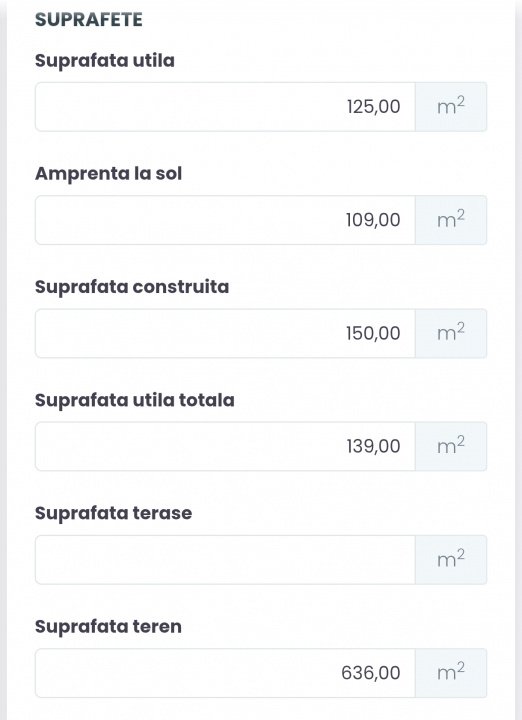The image size is (522, 720).
Task: Click the Suprafata utila totala label
Action: click(135, 400)
